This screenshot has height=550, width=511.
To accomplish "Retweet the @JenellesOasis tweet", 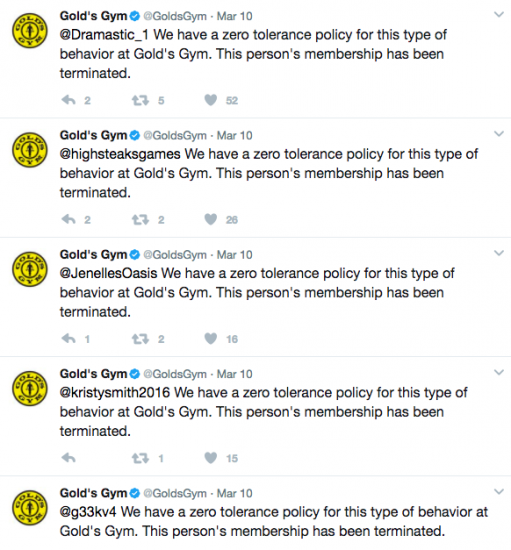I will 140,339.
